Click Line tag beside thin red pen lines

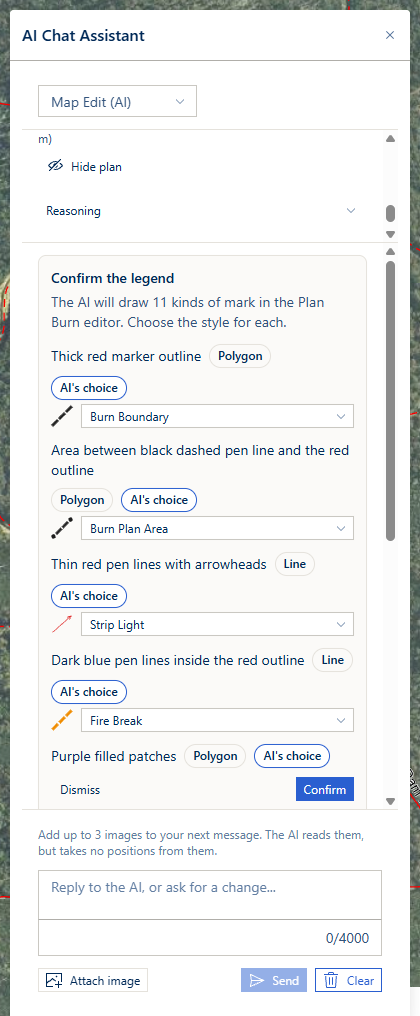[295, 564]
